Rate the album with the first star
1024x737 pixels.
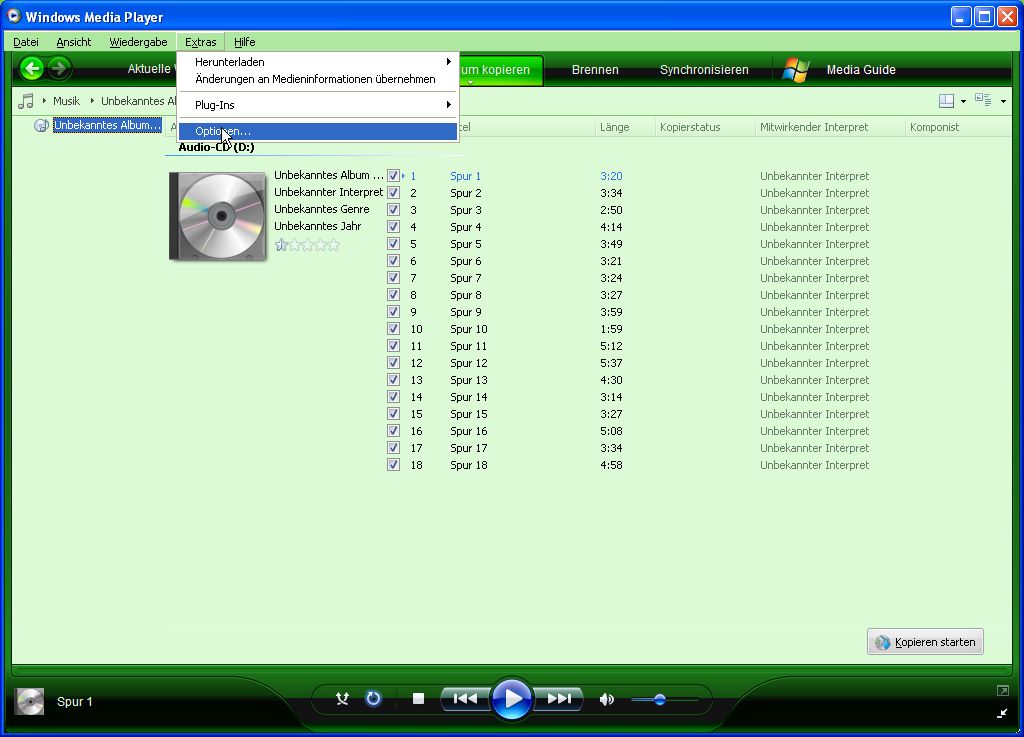pyautogui.click(x=281, y=245)
